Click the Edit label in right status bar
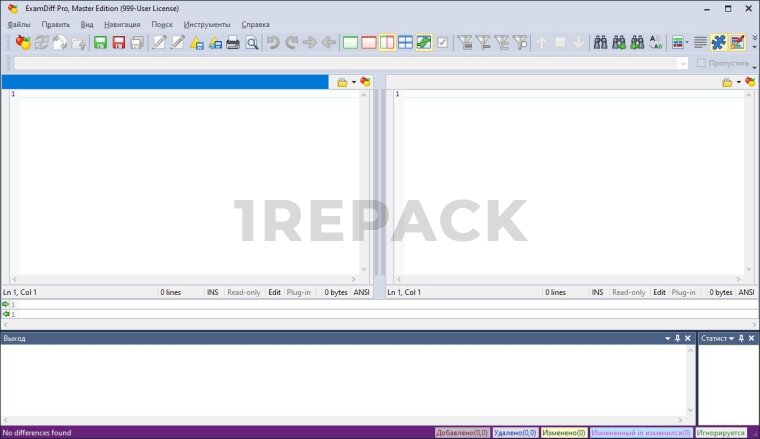 point(659,292)
